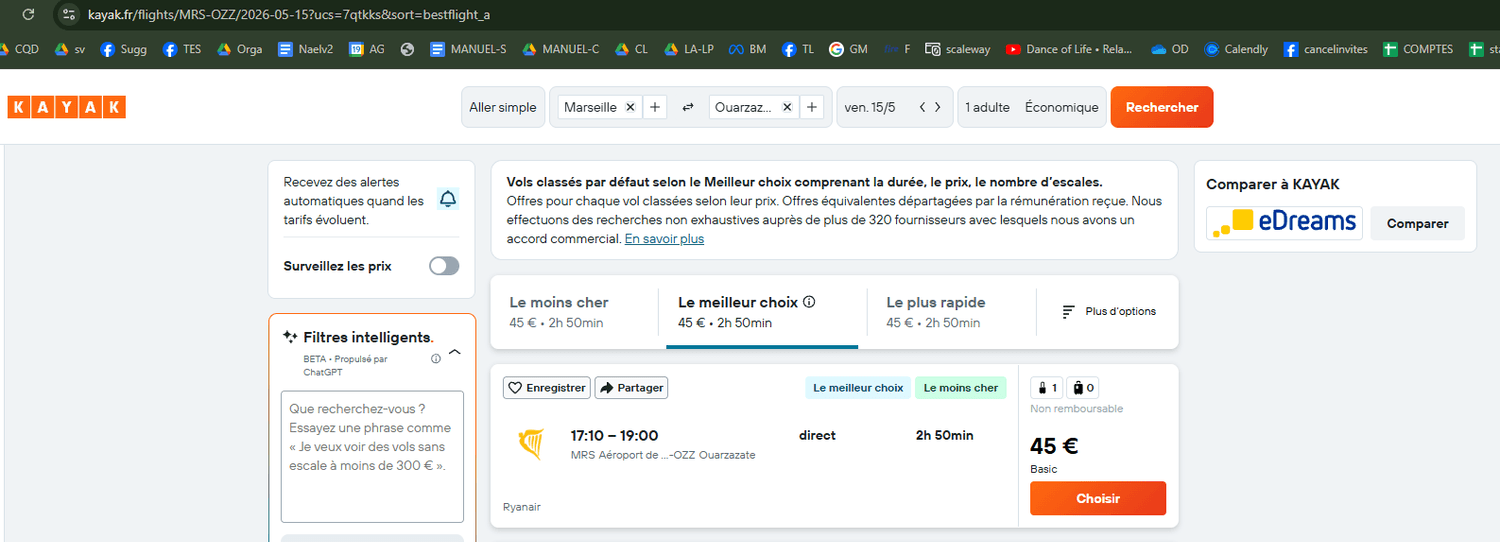Remove Ouarzazate from destination field

787,107
